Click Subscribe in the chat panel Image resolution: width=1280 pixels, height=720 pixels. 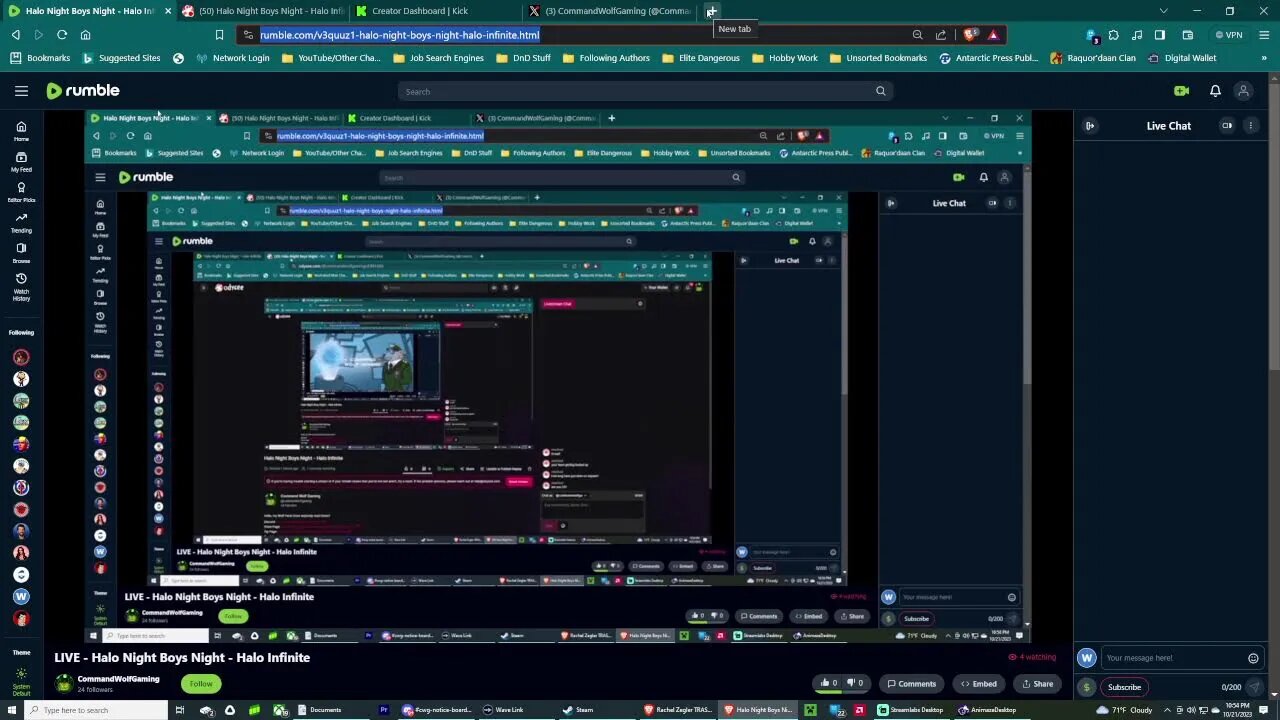(1124, 687)
